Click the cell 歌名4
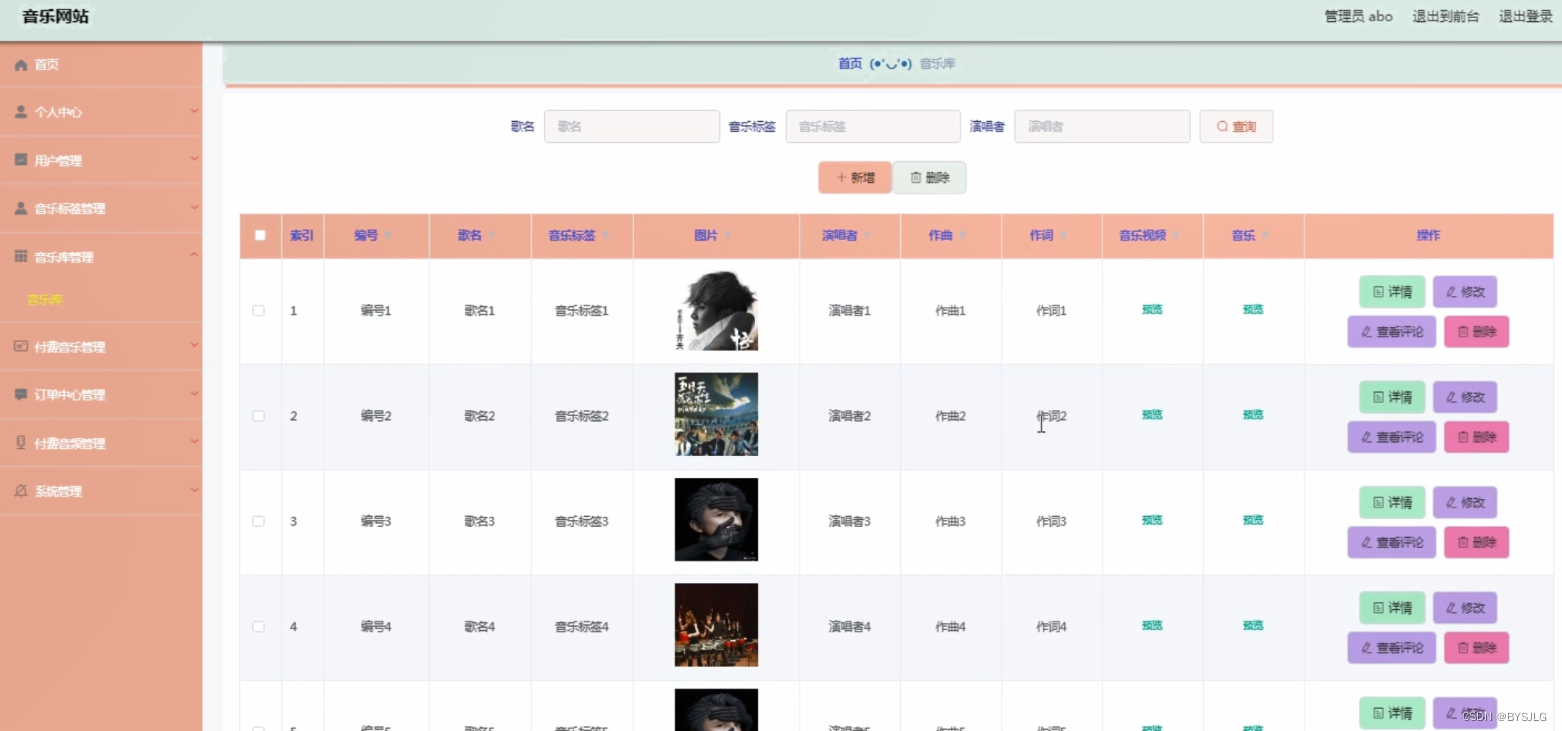This screenshot has width=1562, height=731. click(480, 626)
